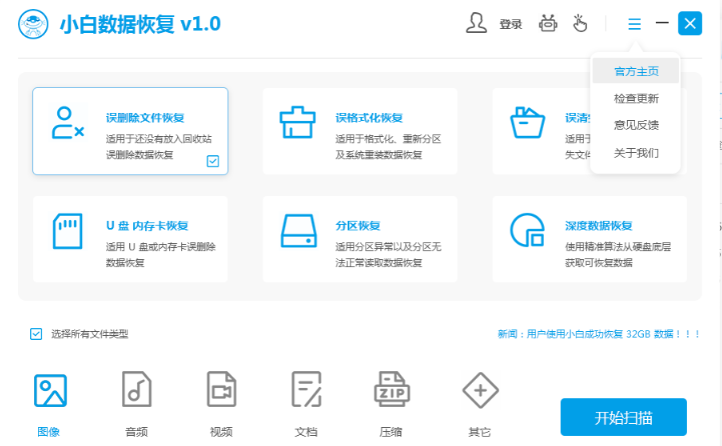Select the audio file type icon

pyautogui.click(x=136, y=389)
